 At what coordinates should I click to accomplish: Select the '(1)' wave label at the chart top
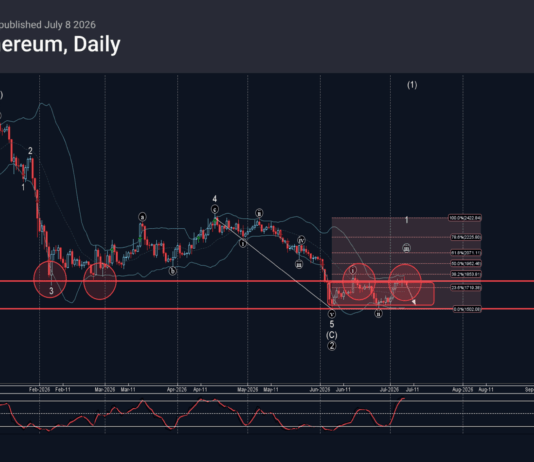coord(412,85)
